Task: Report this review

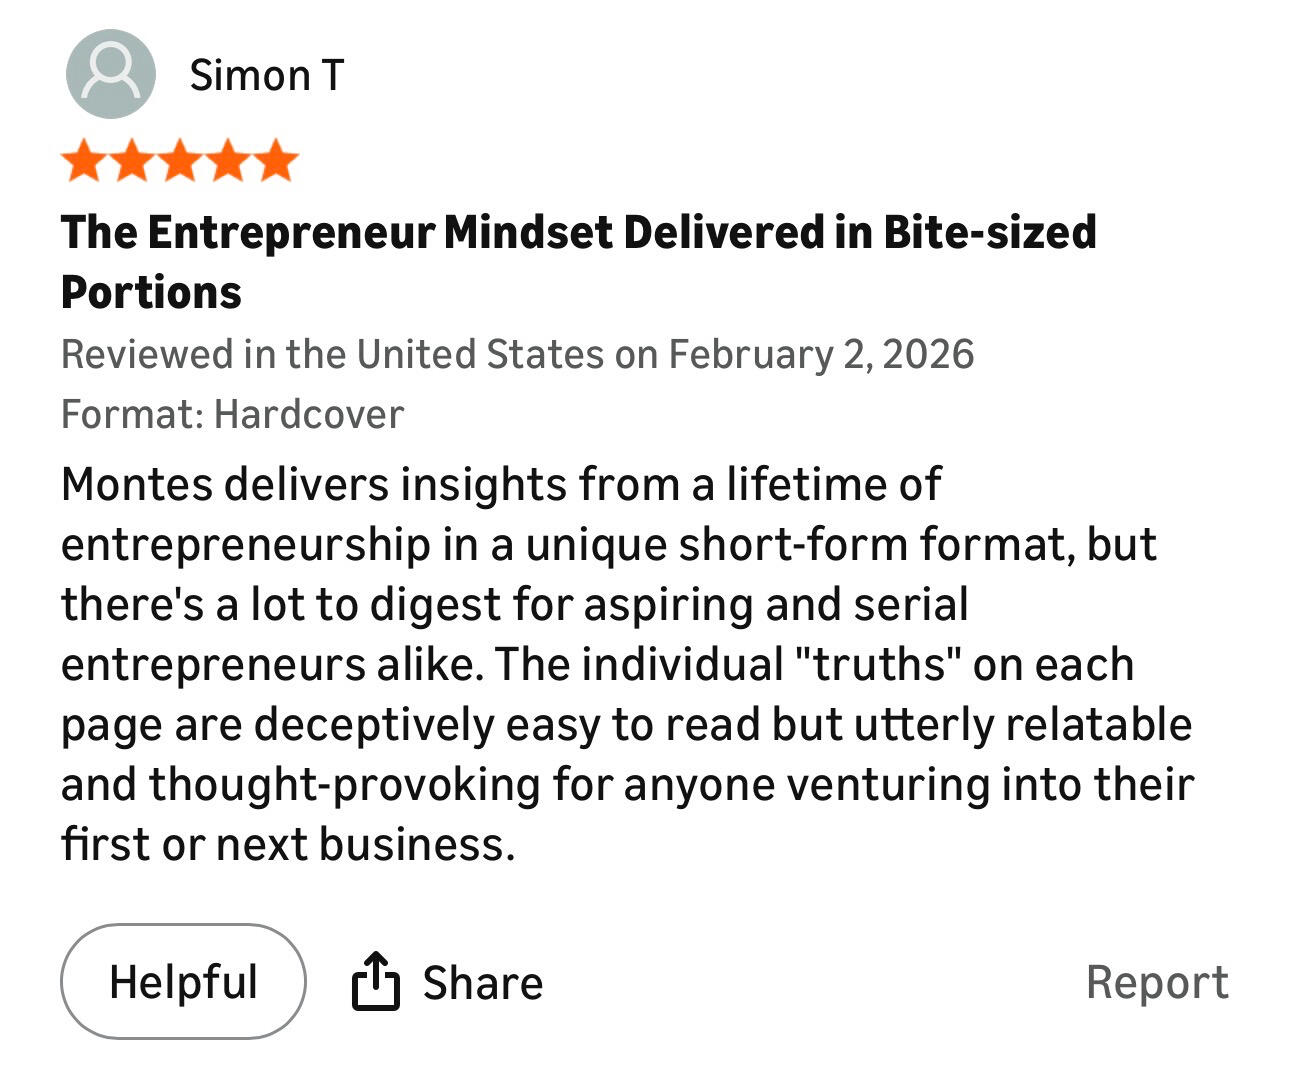Action: pyautogui.click(x=1157, y=982)
